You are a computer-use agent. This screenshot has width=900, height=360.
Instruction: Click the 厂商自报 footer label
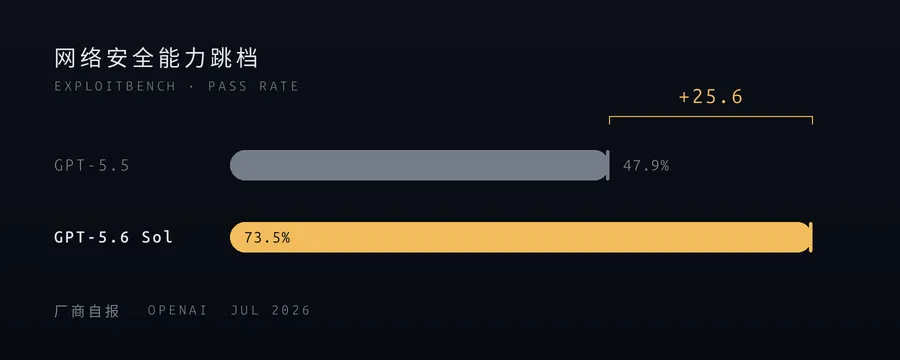[87, 311]
